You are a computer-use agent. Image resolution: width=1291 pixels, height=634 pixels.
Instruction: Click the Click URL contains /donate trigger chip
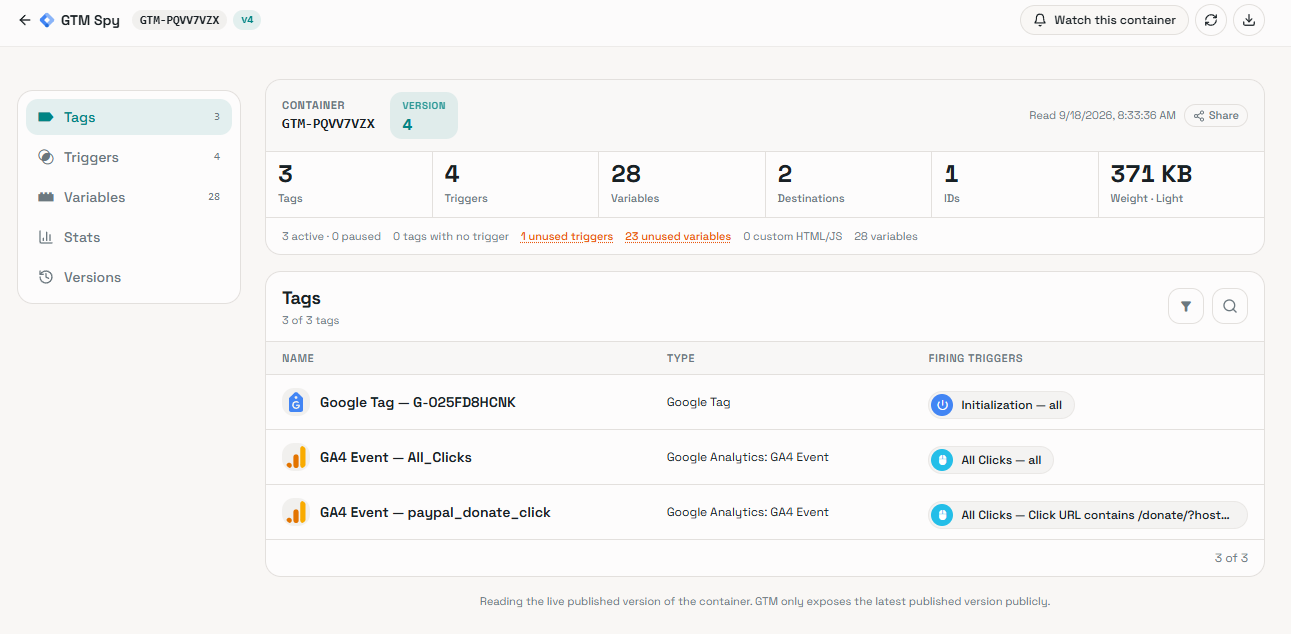1088,515
